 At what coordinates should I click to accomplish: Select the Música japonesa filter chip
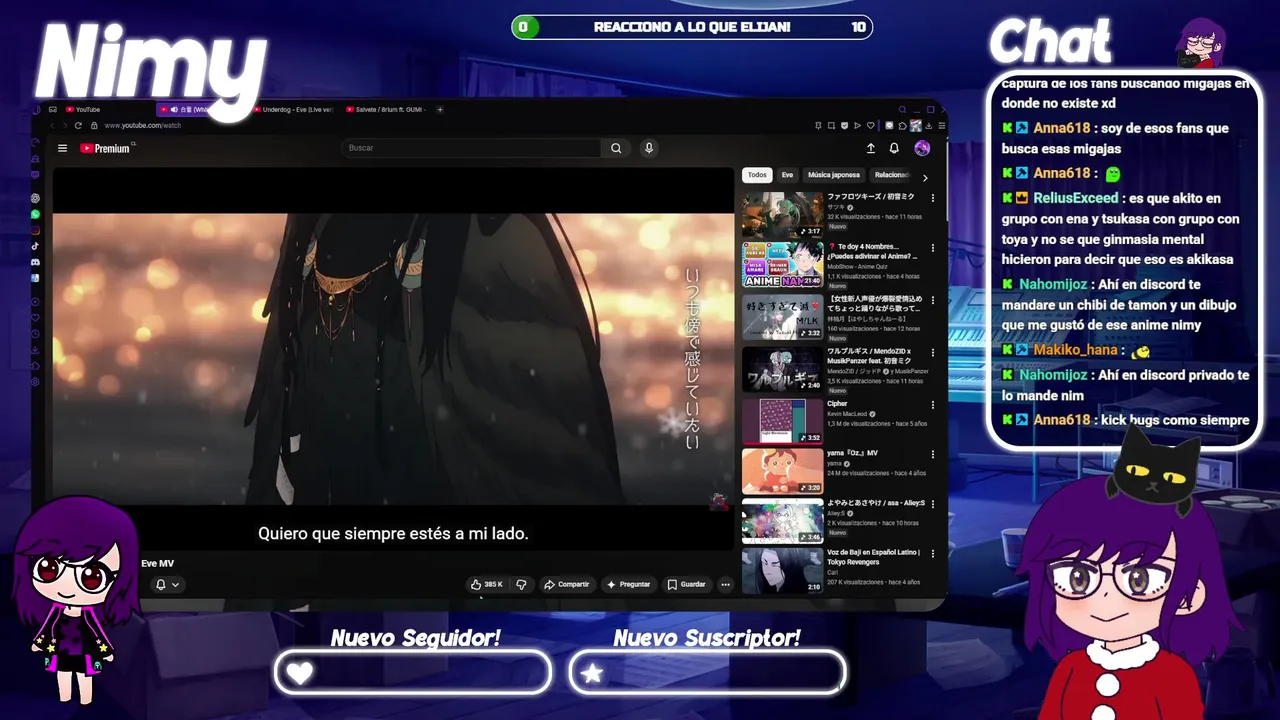pos(834,175)
